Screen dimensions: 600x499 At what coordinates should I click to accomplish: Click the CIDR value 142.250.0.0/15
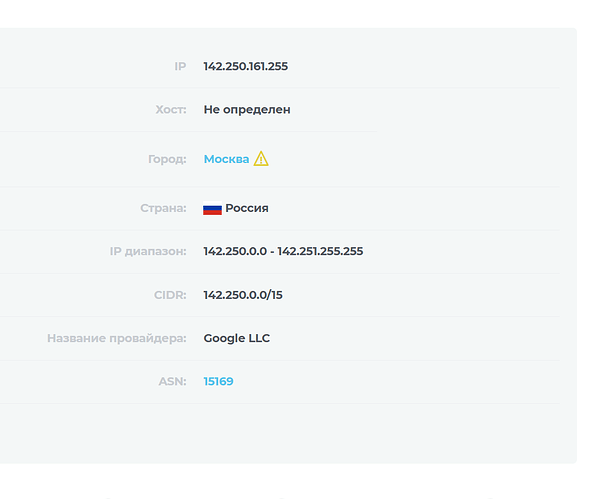tap(243, 295)
